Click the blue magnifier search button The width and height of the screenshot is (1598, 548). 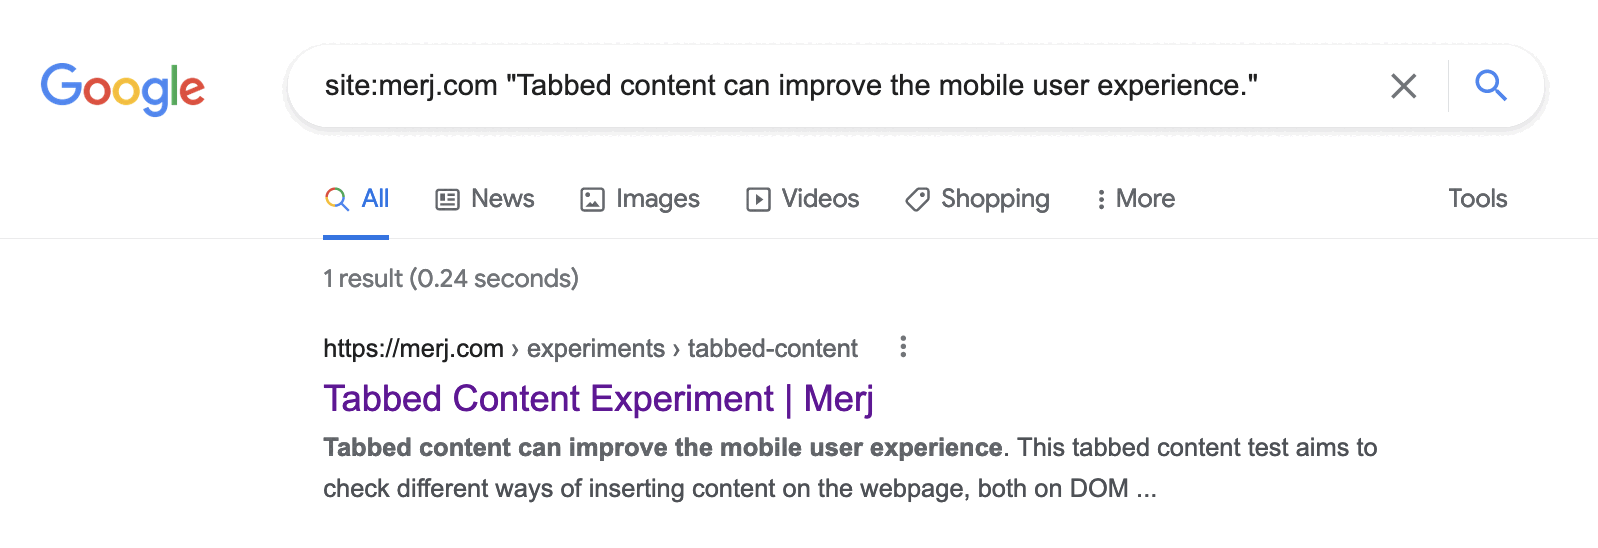pyautogui.click(x=1490, y=86)
